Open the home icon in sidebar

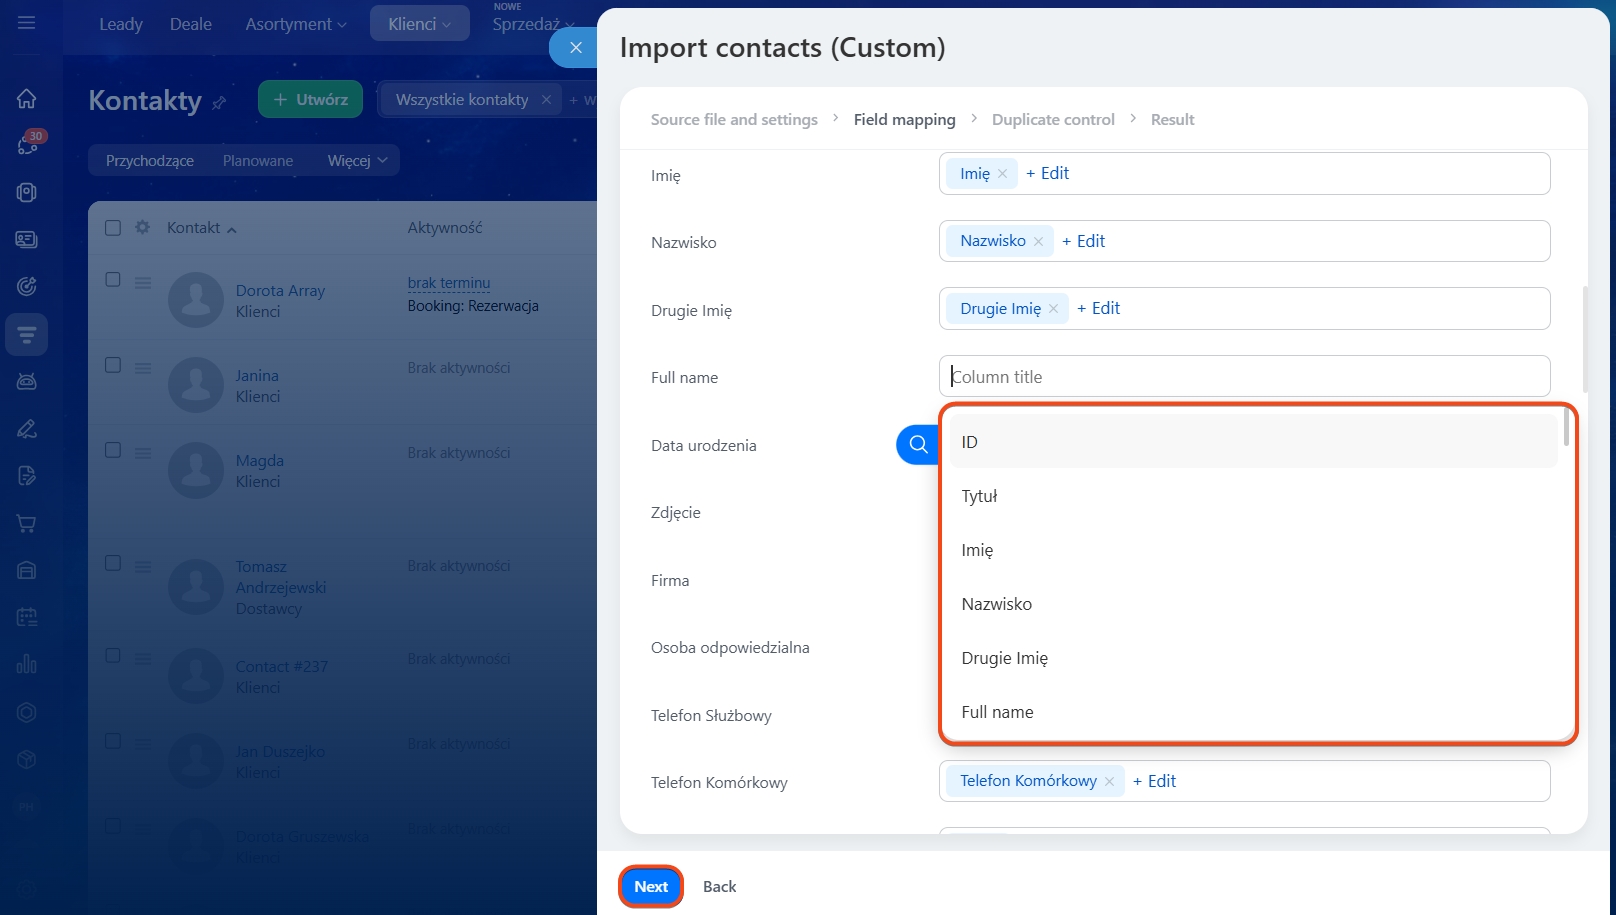(27, 98)
